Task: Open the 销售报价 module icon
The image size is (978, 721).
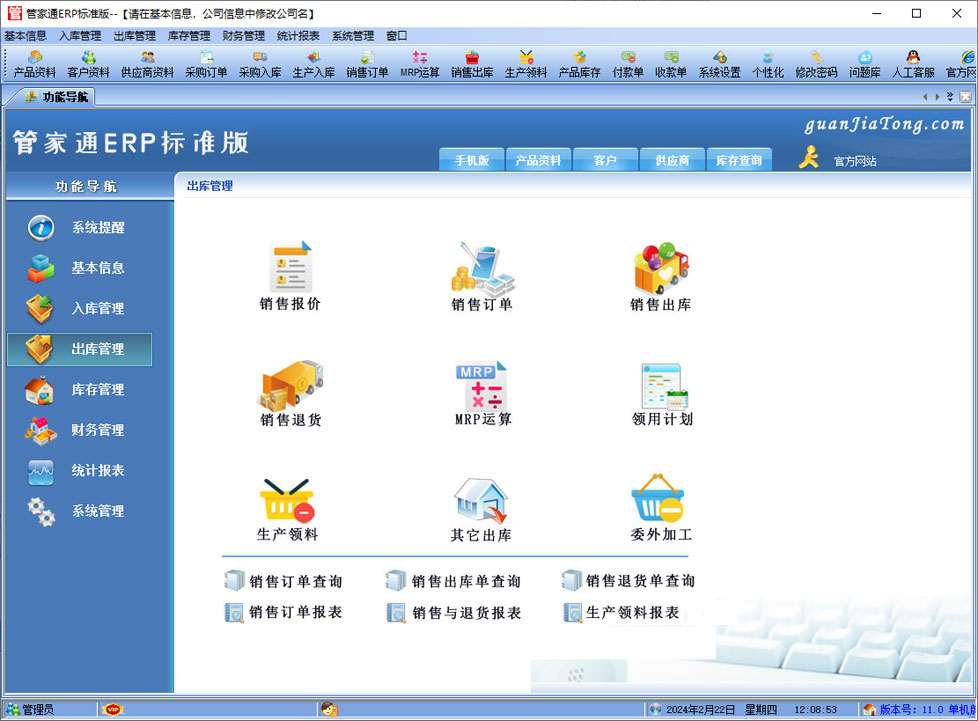Action: [x=290, y=268]
